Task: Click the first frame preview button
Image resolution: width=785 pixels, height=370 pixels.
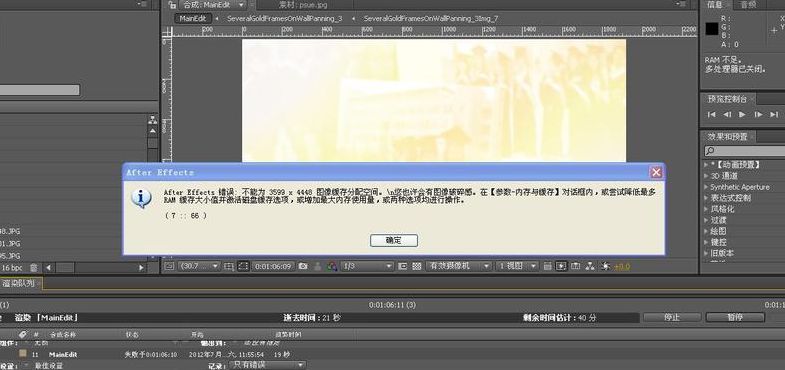Action: tap(711, 115)
